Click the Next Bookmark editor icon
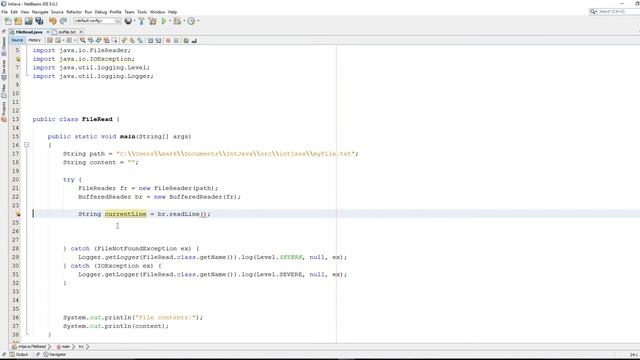Viewport: 640px width, 360px height. pos(132,40)
